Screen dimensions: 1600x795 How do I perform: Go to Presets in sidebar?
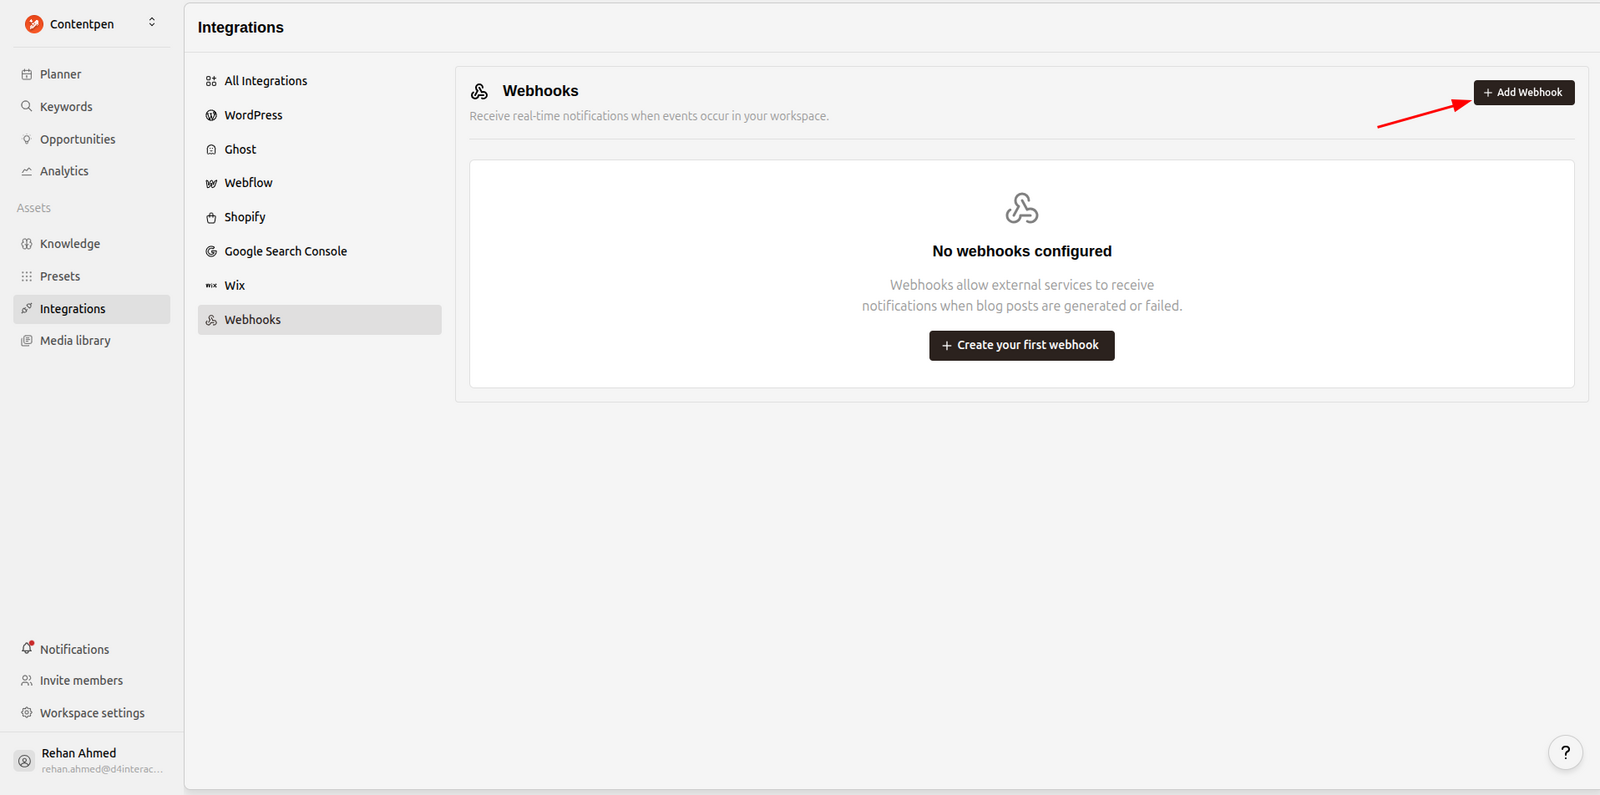[59, 276]
